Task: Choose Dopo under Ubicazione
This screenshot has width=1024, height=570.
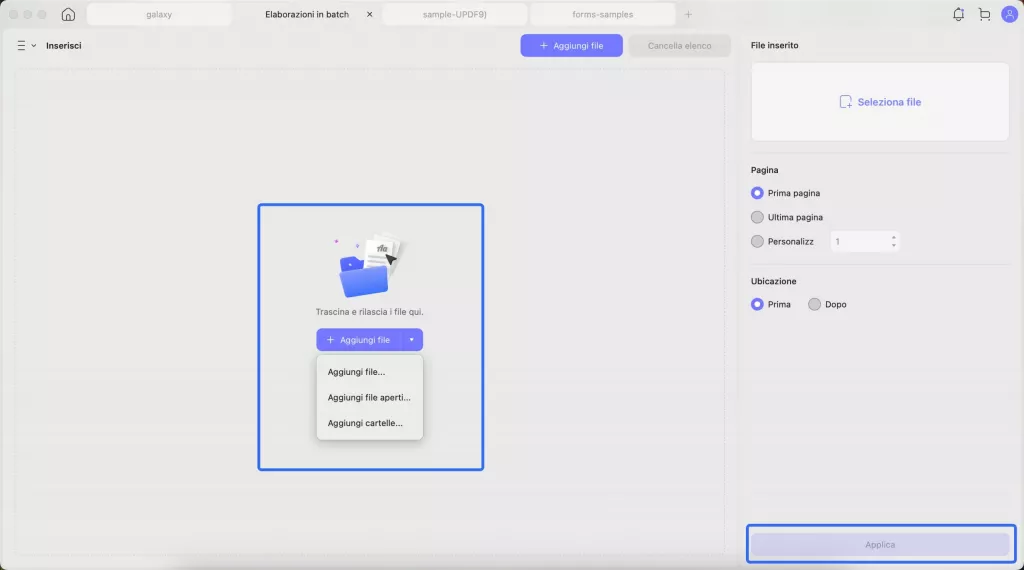Action: (x=814, y=304)
